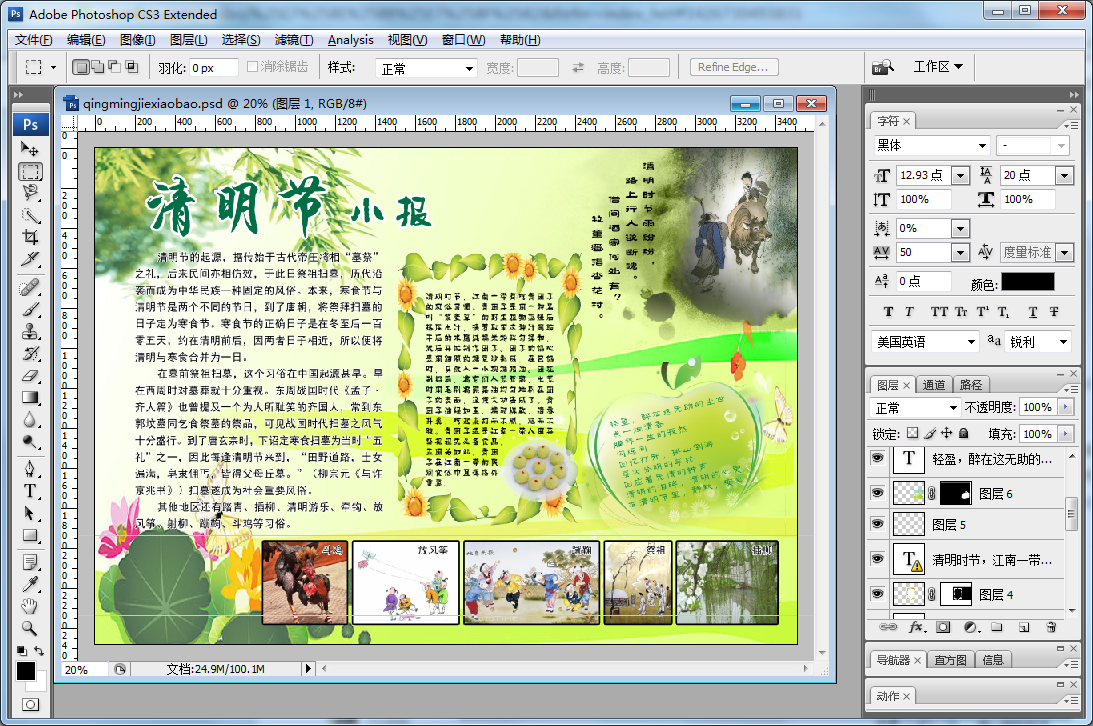Select the Notes tool
Viewport: 1093px width, 726px height.
[x=30, y=562]
